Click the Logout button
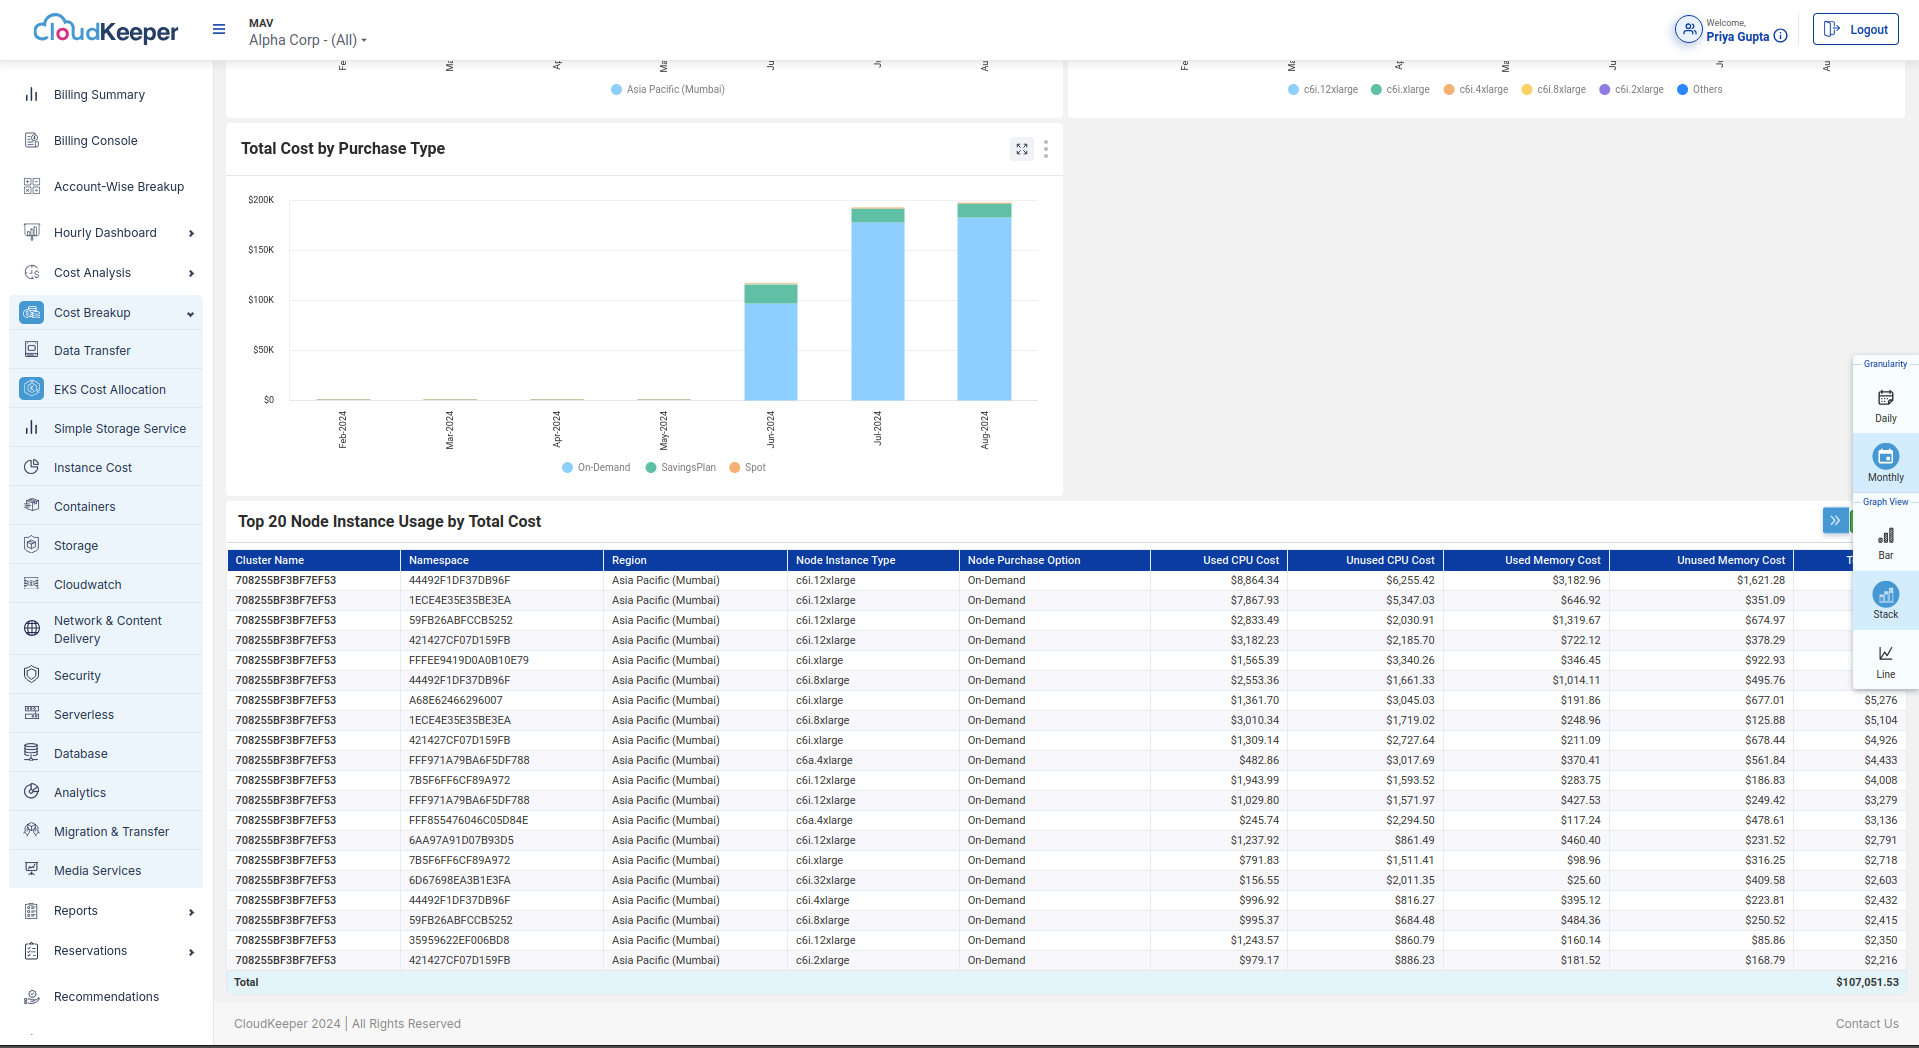 pyautogui.click(x=1855, y=29)
